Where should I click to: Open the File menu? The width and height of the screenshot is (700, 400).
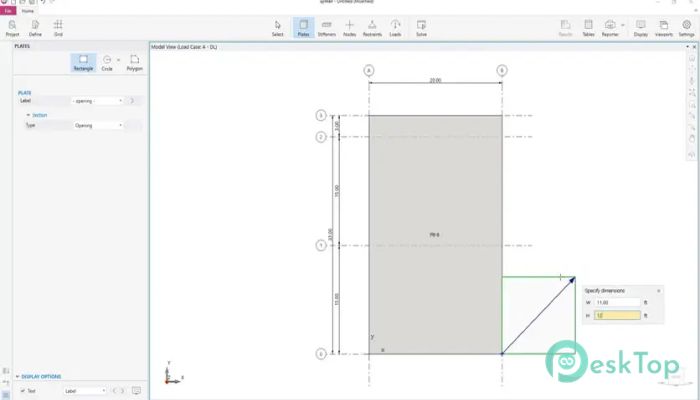pyautogui.click(x=8, y=11)
